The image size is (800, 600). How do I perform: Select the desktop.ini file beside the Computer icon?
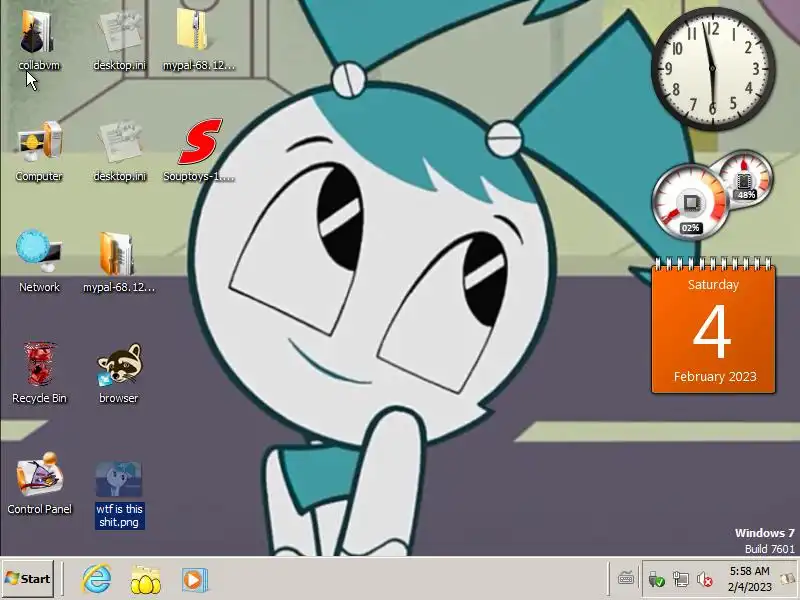[119, 143]
